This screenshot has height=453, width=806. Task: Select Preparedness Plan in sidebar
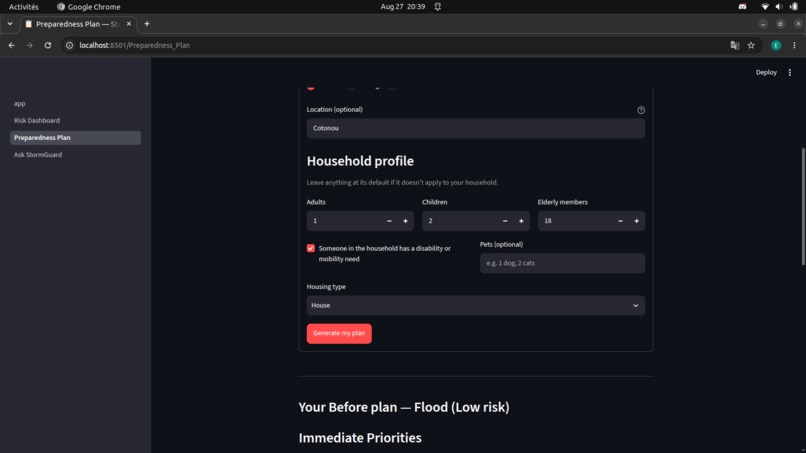pyautogui.click(x=75, y=137)
